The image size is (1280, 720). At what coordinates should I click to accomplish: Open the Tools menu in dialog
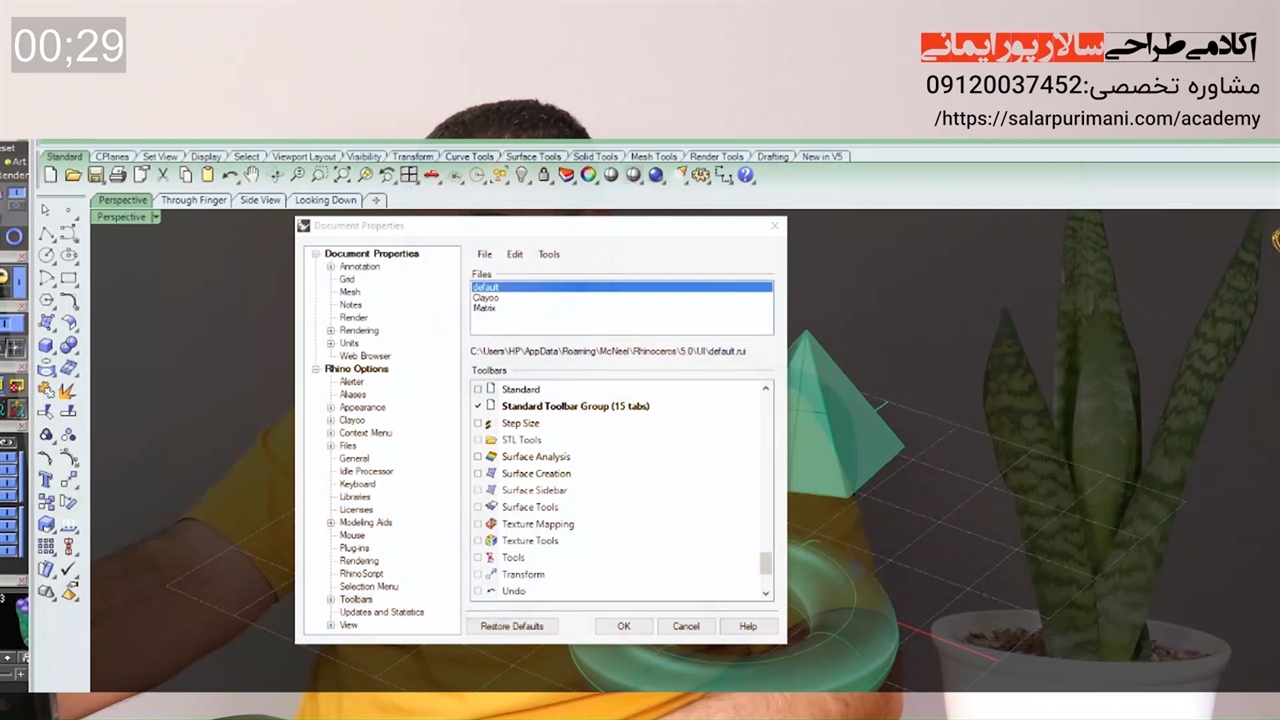pyautogui.click(x=549, y=254)
